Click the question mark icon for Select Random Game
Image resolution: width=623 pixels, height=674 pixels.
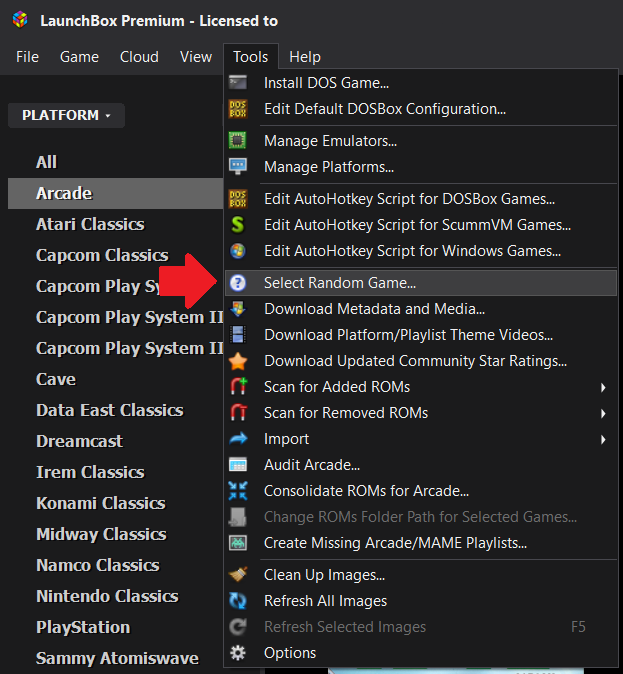[238, 283]
